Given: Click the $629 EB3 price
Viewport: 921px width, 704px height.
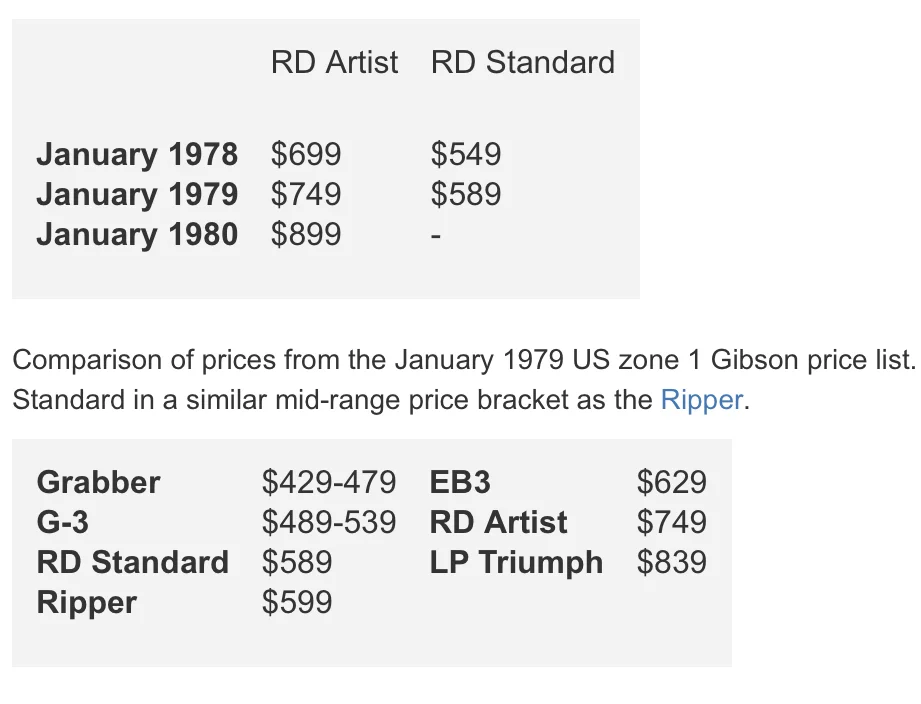Looking at the screenshot, I should coord(672,483).
